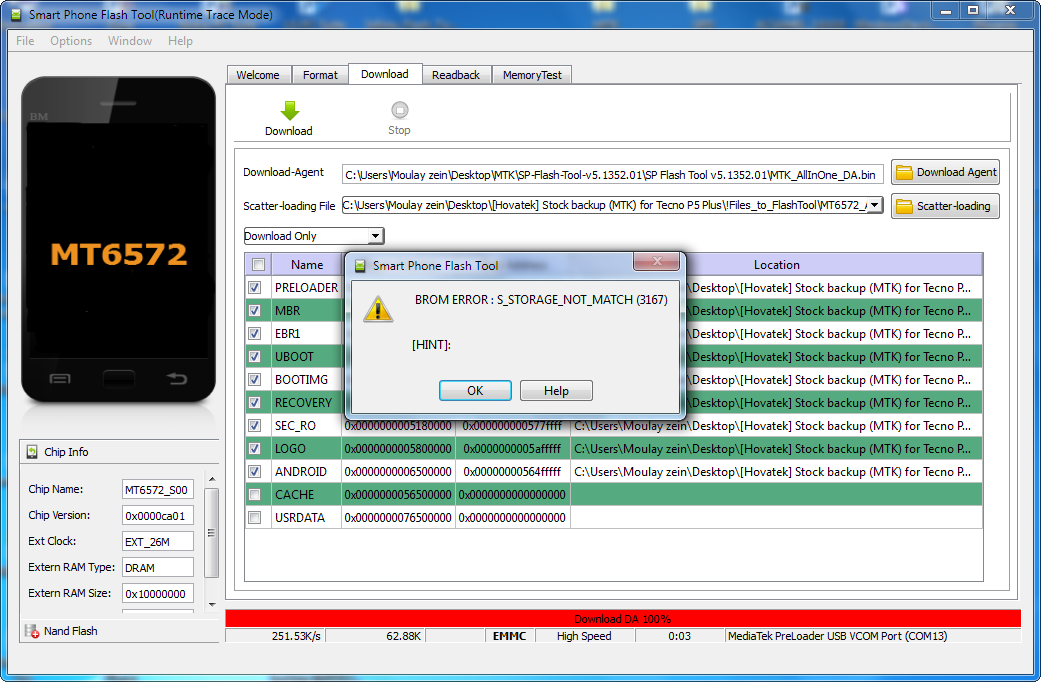The height and width of the screenshot is (682, 1041).
Task: Switch to the Readback tab
Action: pyautogui.click(x=456, y=75)
